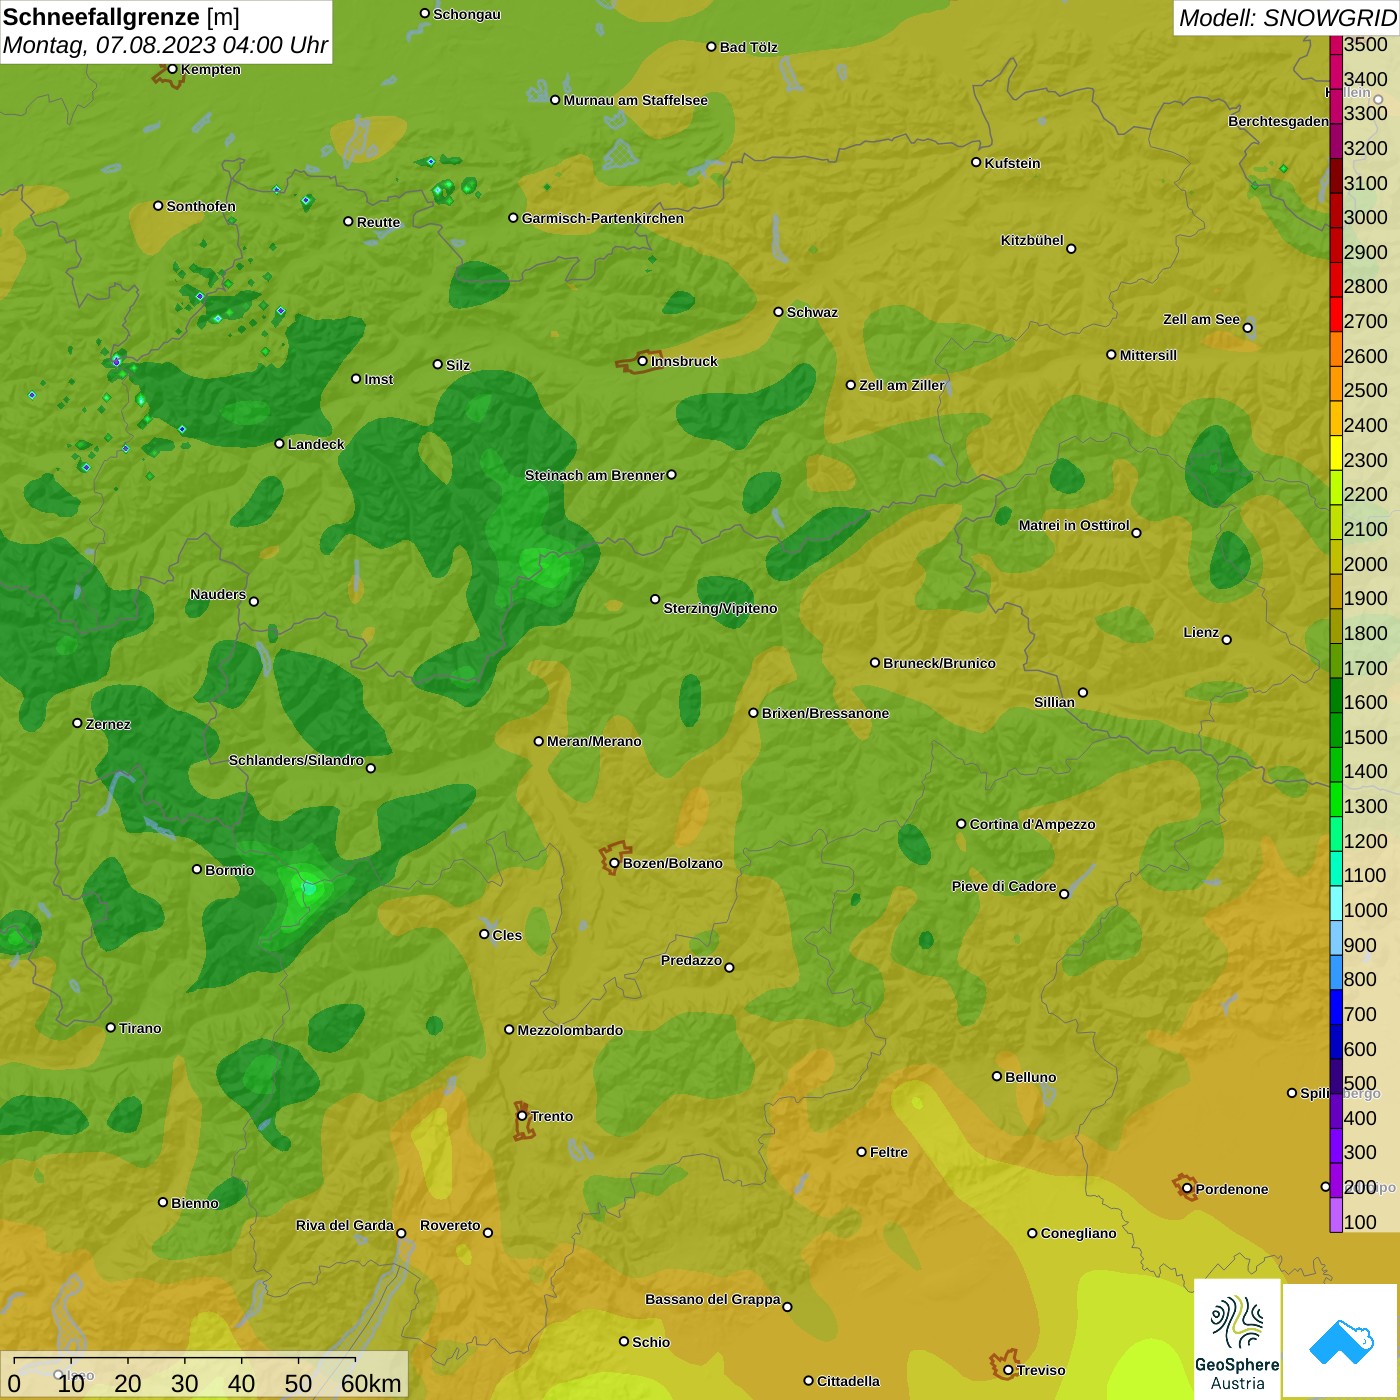Click the 'Silz' town label
The width and height of the screenshot is (1400, 1400).
[458, 365]
